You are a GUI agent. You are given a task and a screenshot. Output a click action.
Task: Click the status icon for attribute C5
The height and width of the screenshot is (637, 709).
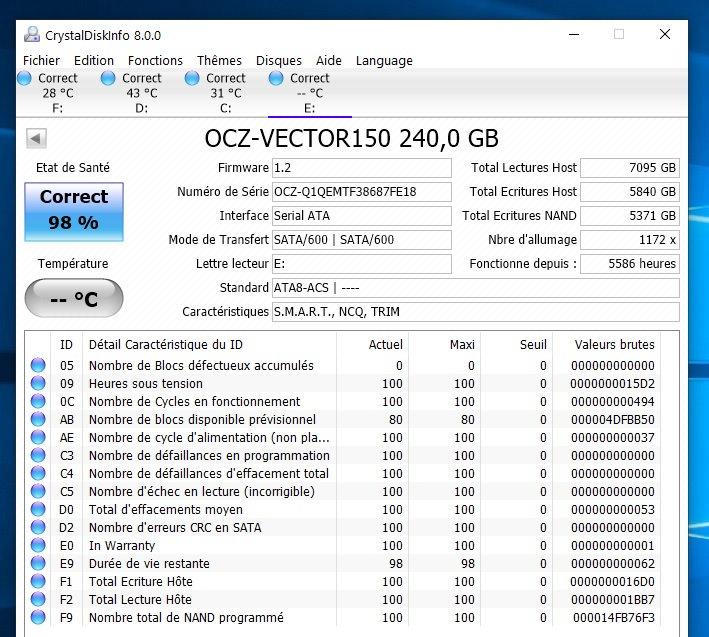pyautogui.click(x=38, y=491)
